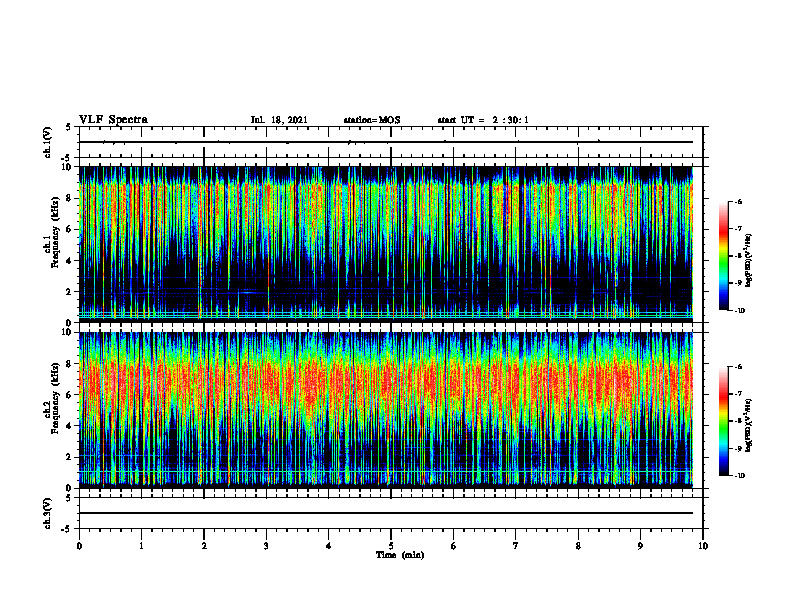Click the time axis tick label "7"
792x612 pixels.
[x=516, y=546]
